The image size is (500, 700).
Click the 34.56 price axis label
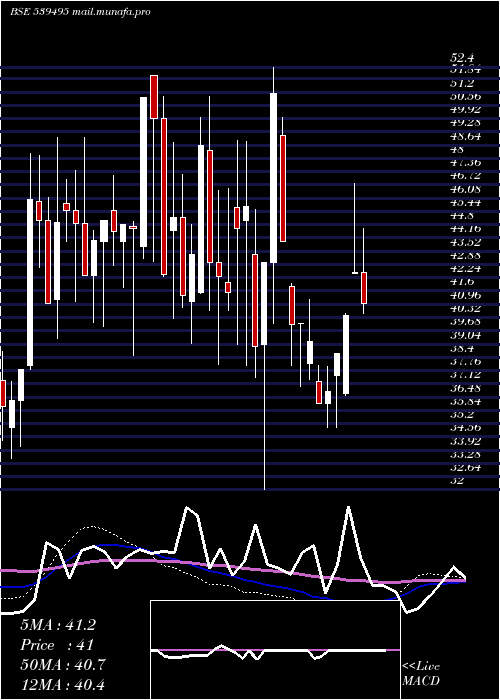pyautogui.click(x=466, y=427)
